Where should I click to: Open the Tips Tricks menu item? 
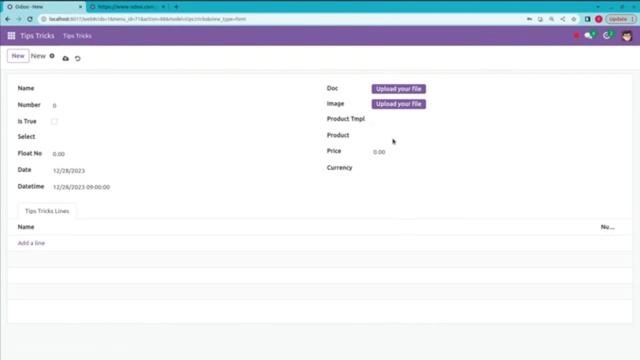tap(77, 36)
